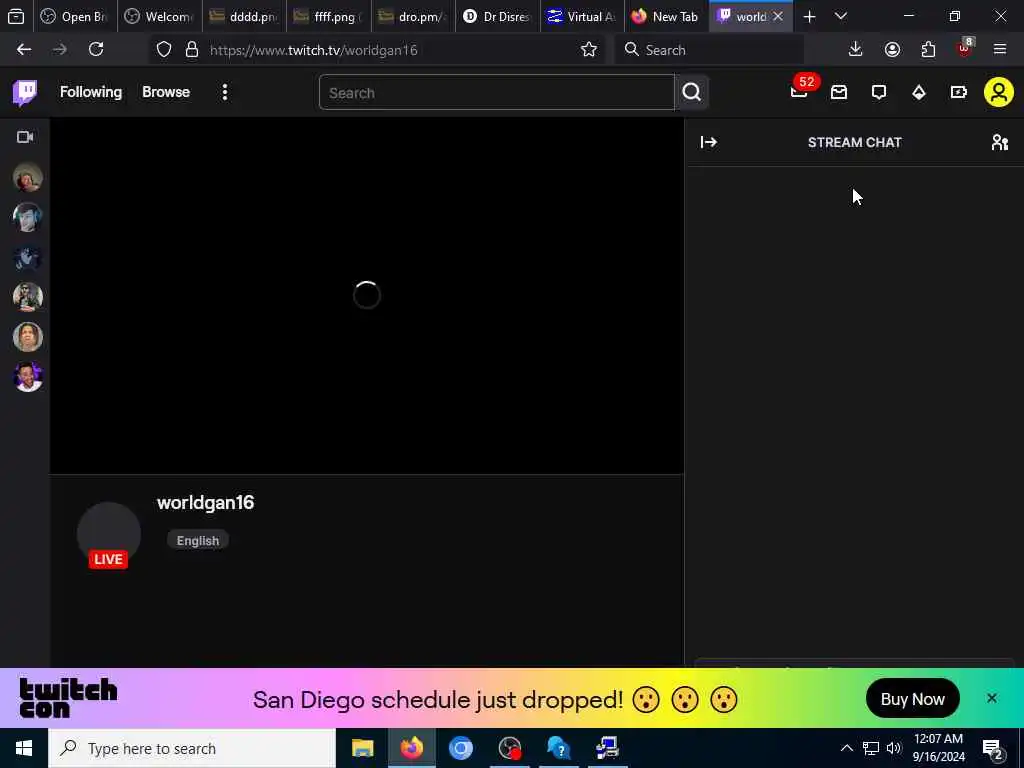Open the Firefox downloads panel

[856, 50]
